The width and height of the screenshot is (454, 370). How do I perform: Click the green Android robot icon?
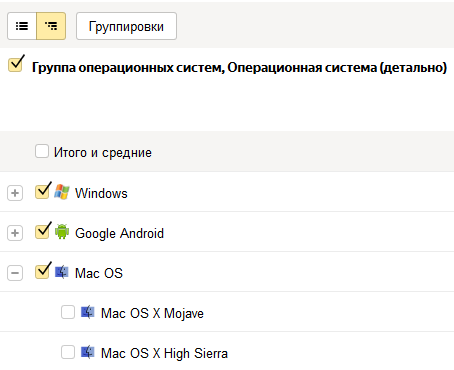[x=62, y=232]
